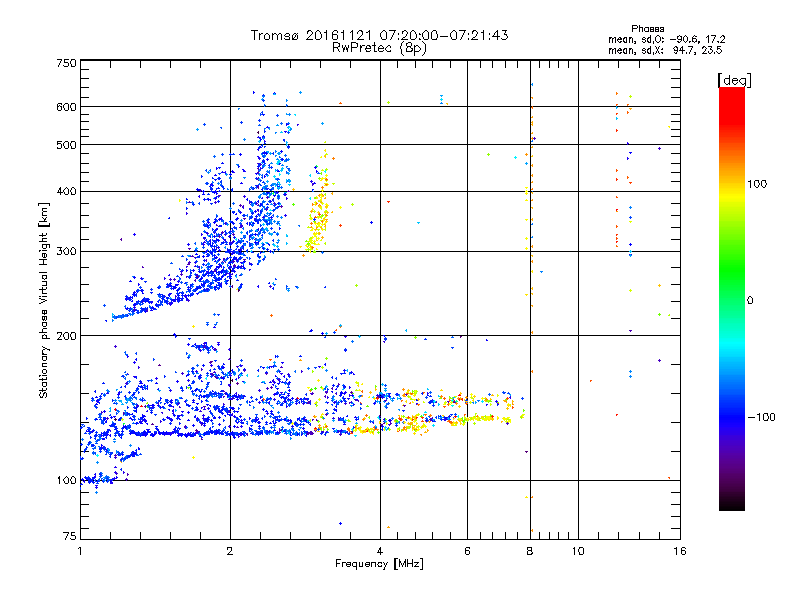Click the x-axis tick label '4'
The image size is (800, 600).
coord(380,551)
